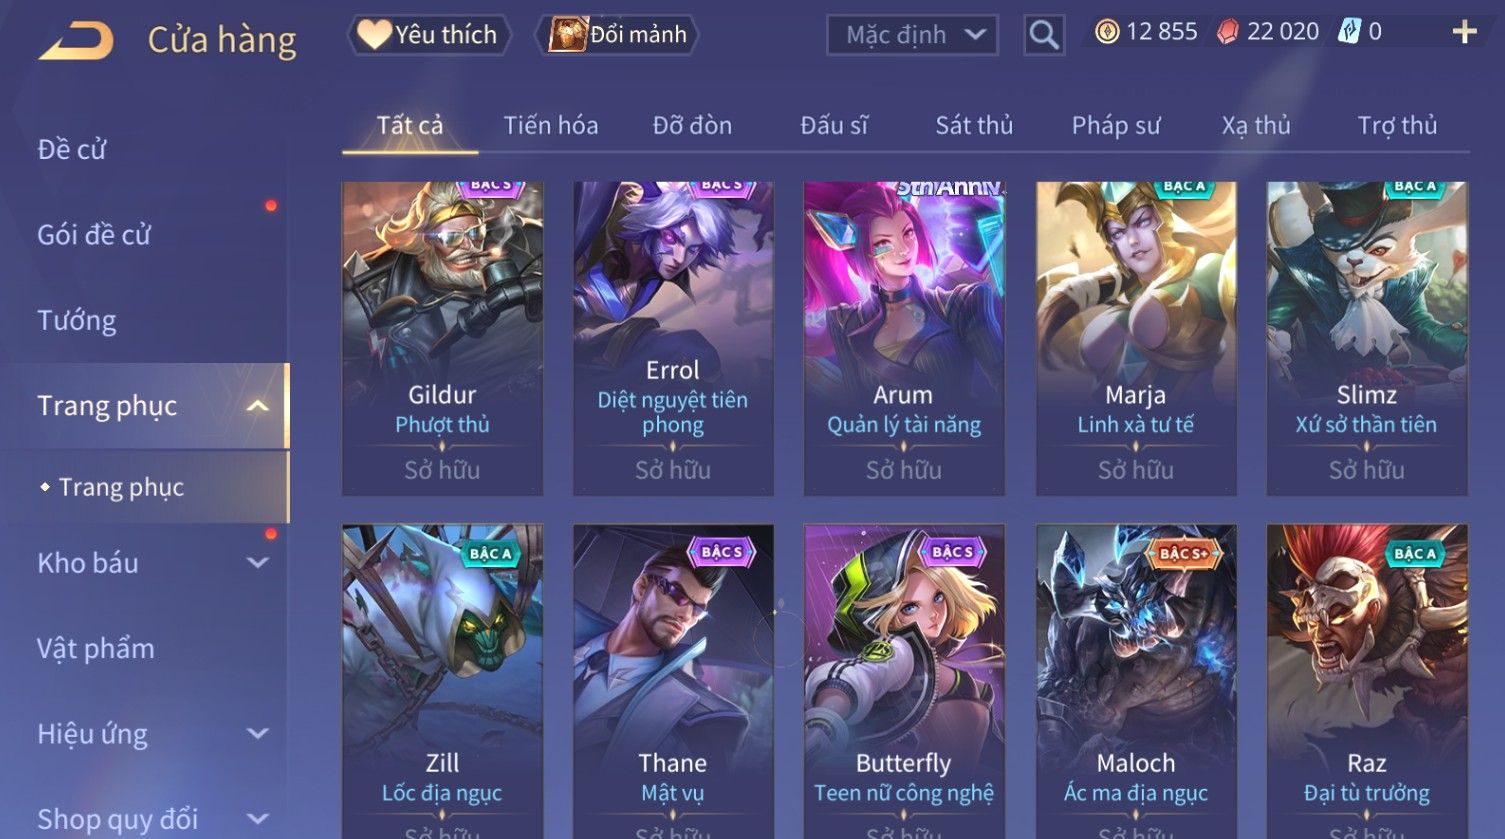Select the Gildur Phượt thủ skin card
The height and width of the screenshot is (839, 1505).
pos(442,338)
